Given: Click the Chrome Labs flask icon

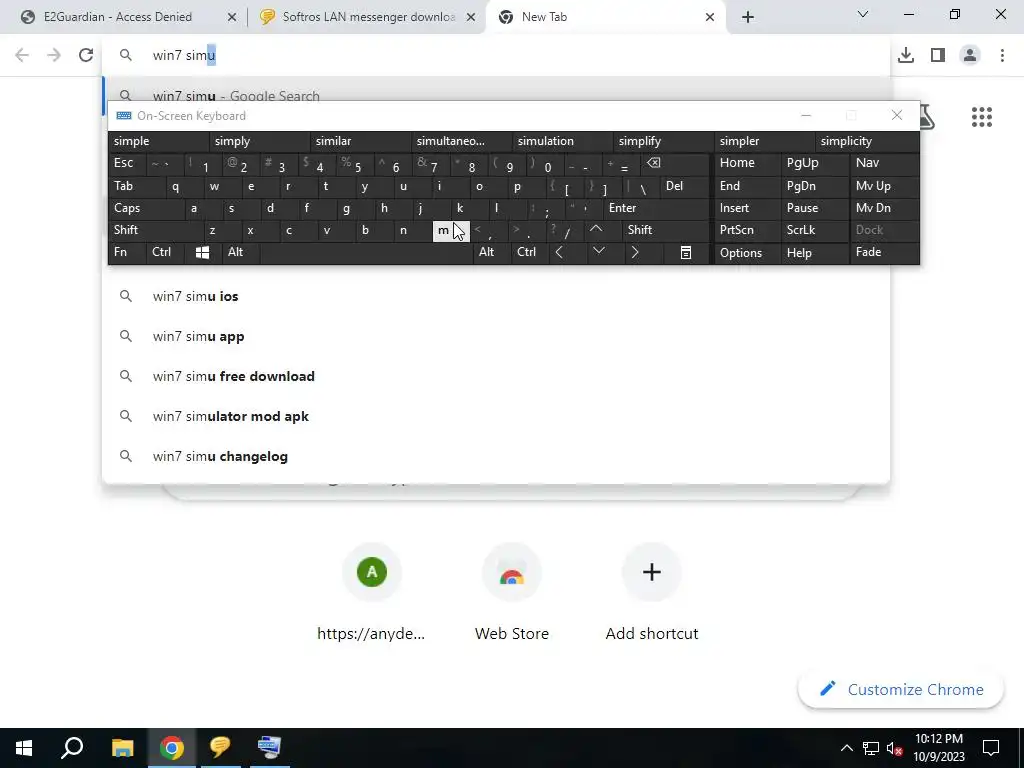Looking at the screenshot, I should (x=927, y=118).
